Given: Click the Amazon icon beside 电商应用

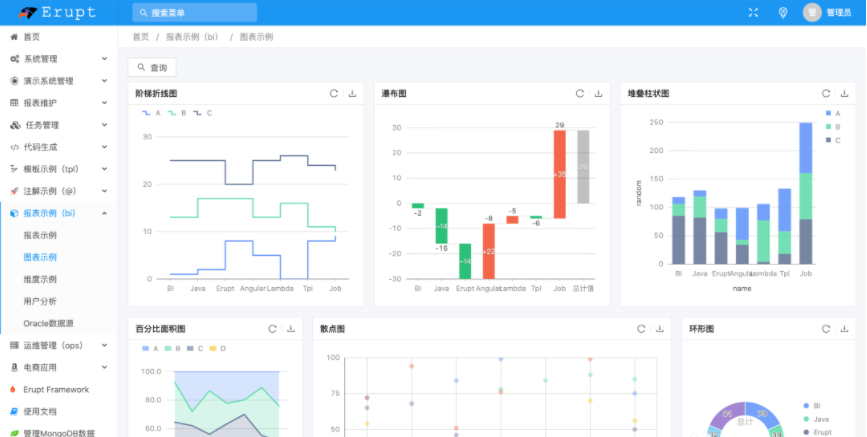Looking at the screenshot, I should pyautogui.click(x=14, y=367).
